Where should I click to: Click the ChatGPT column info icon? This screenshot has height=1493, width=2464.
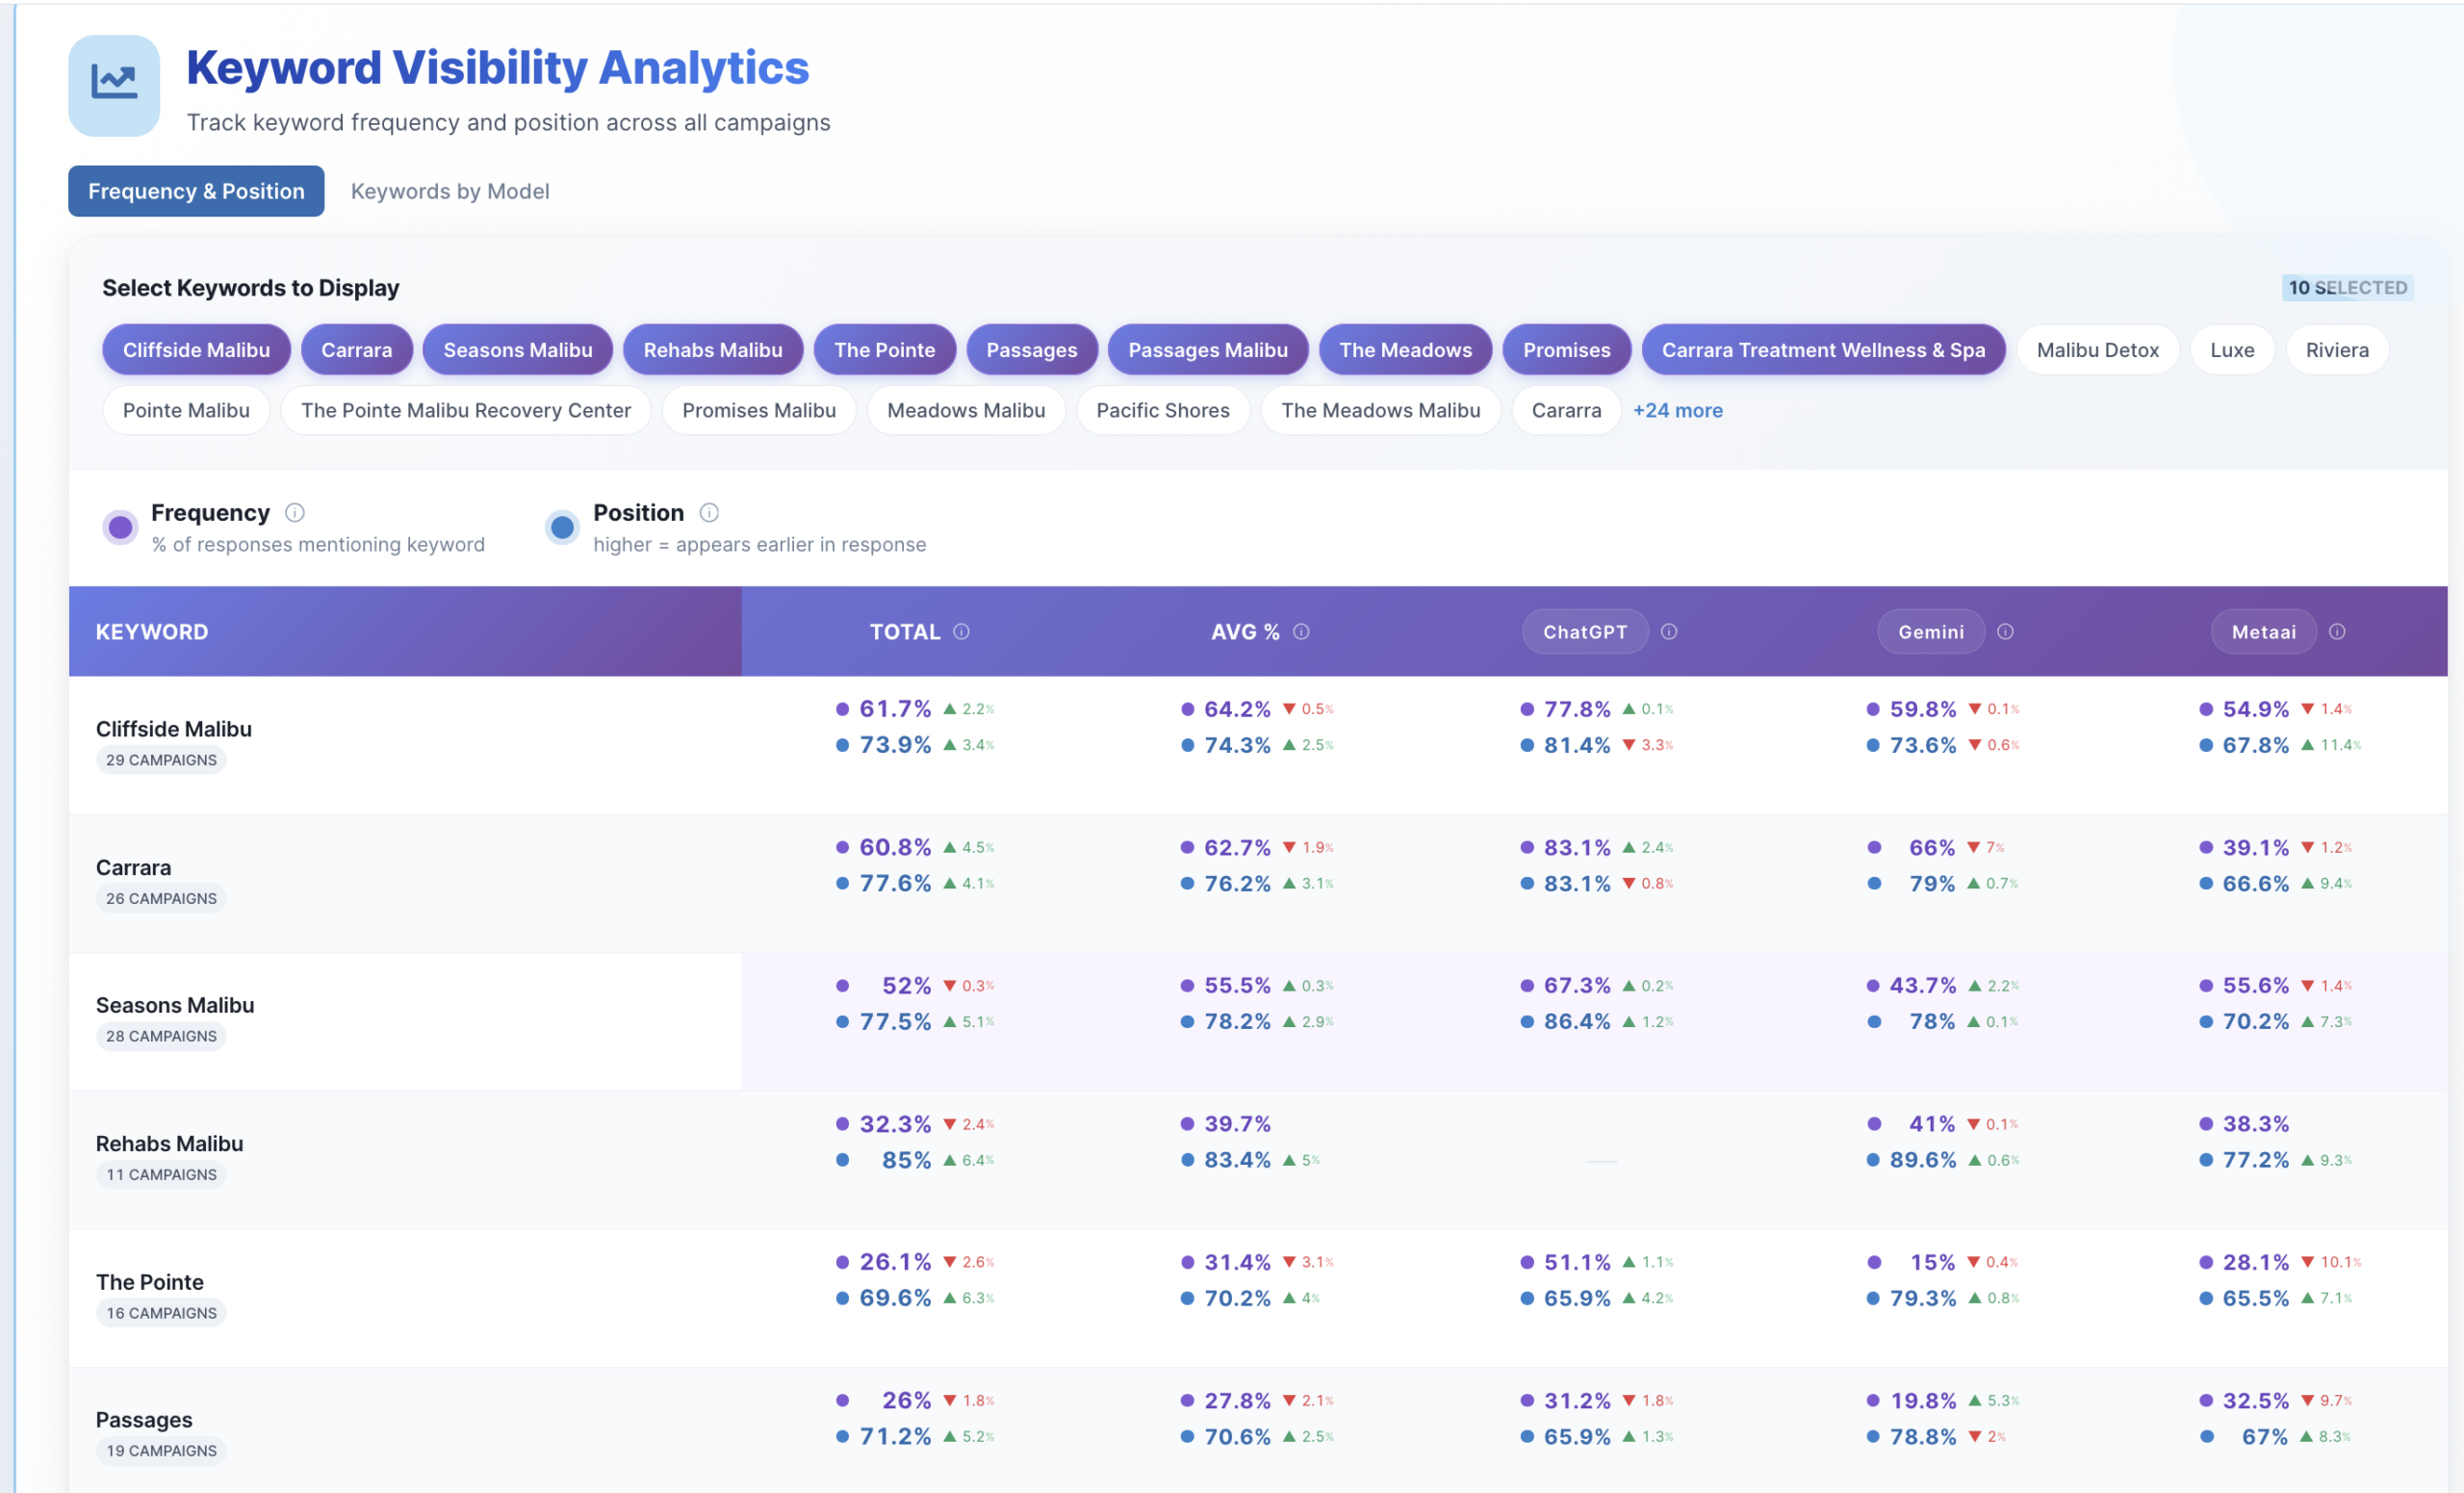(1668, 632)
